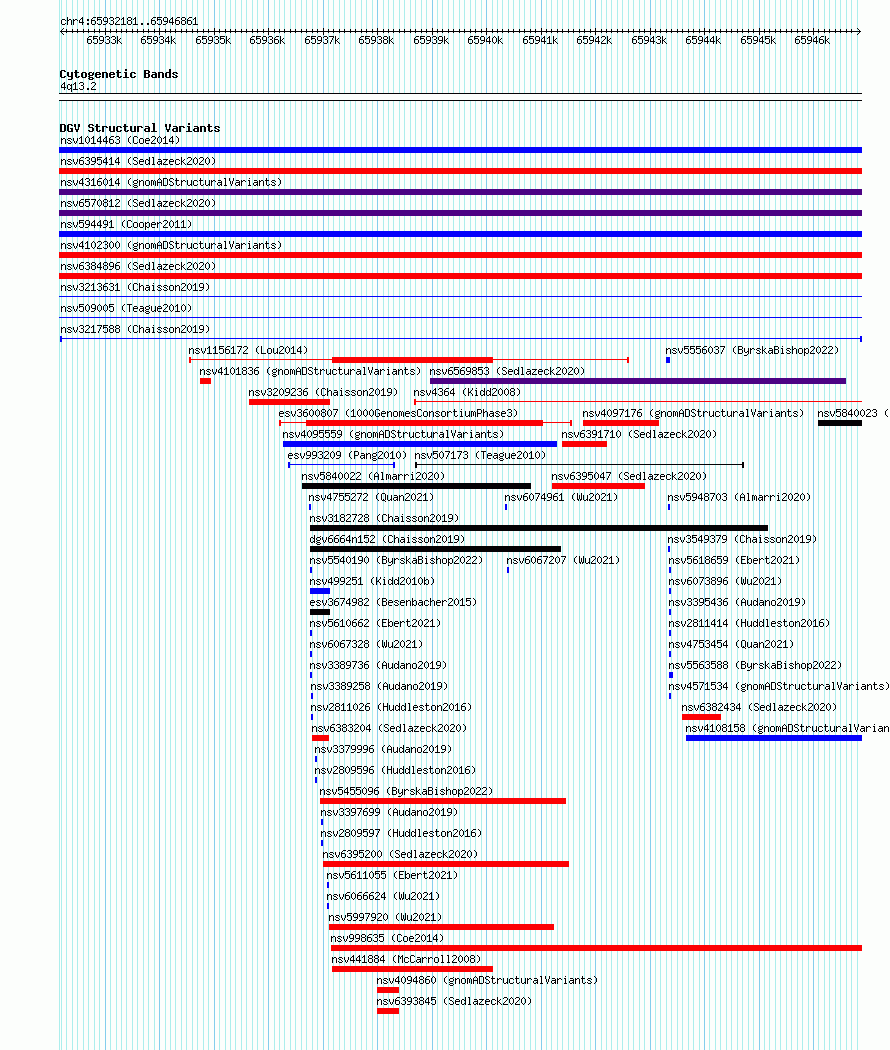The height and width of the screenshot is (1050, 890).
Task: Open nsv6382434 (Sedlazeck2020) variant
Action: (759, 707)
